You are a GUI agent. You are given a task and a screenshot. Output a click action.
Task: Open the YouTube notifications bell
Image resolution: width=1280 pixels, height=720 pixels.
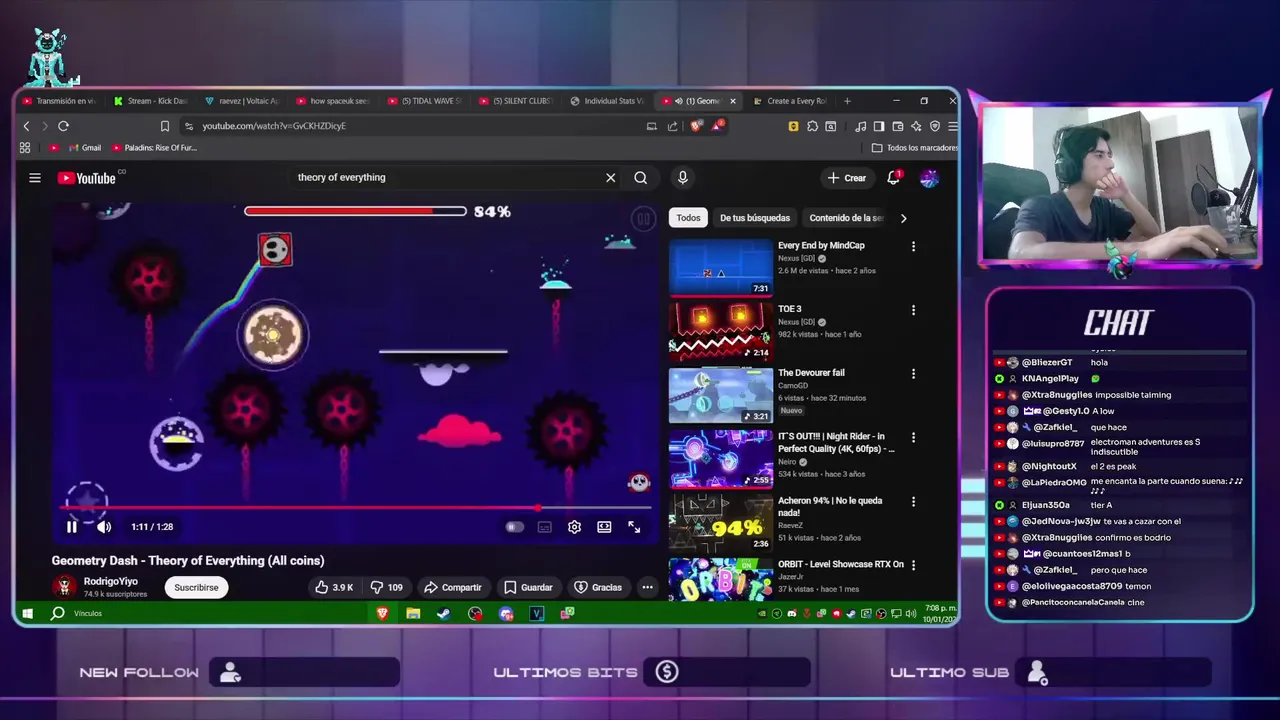click(894, 178)
